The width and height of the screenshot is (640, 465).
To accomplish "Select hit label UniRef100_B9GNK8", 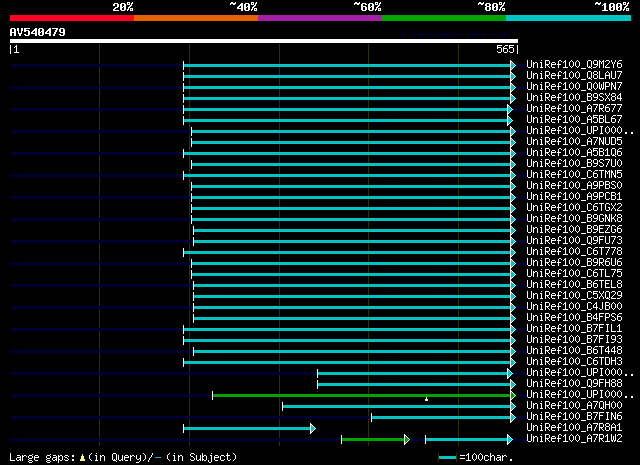I will pos(574,218).
